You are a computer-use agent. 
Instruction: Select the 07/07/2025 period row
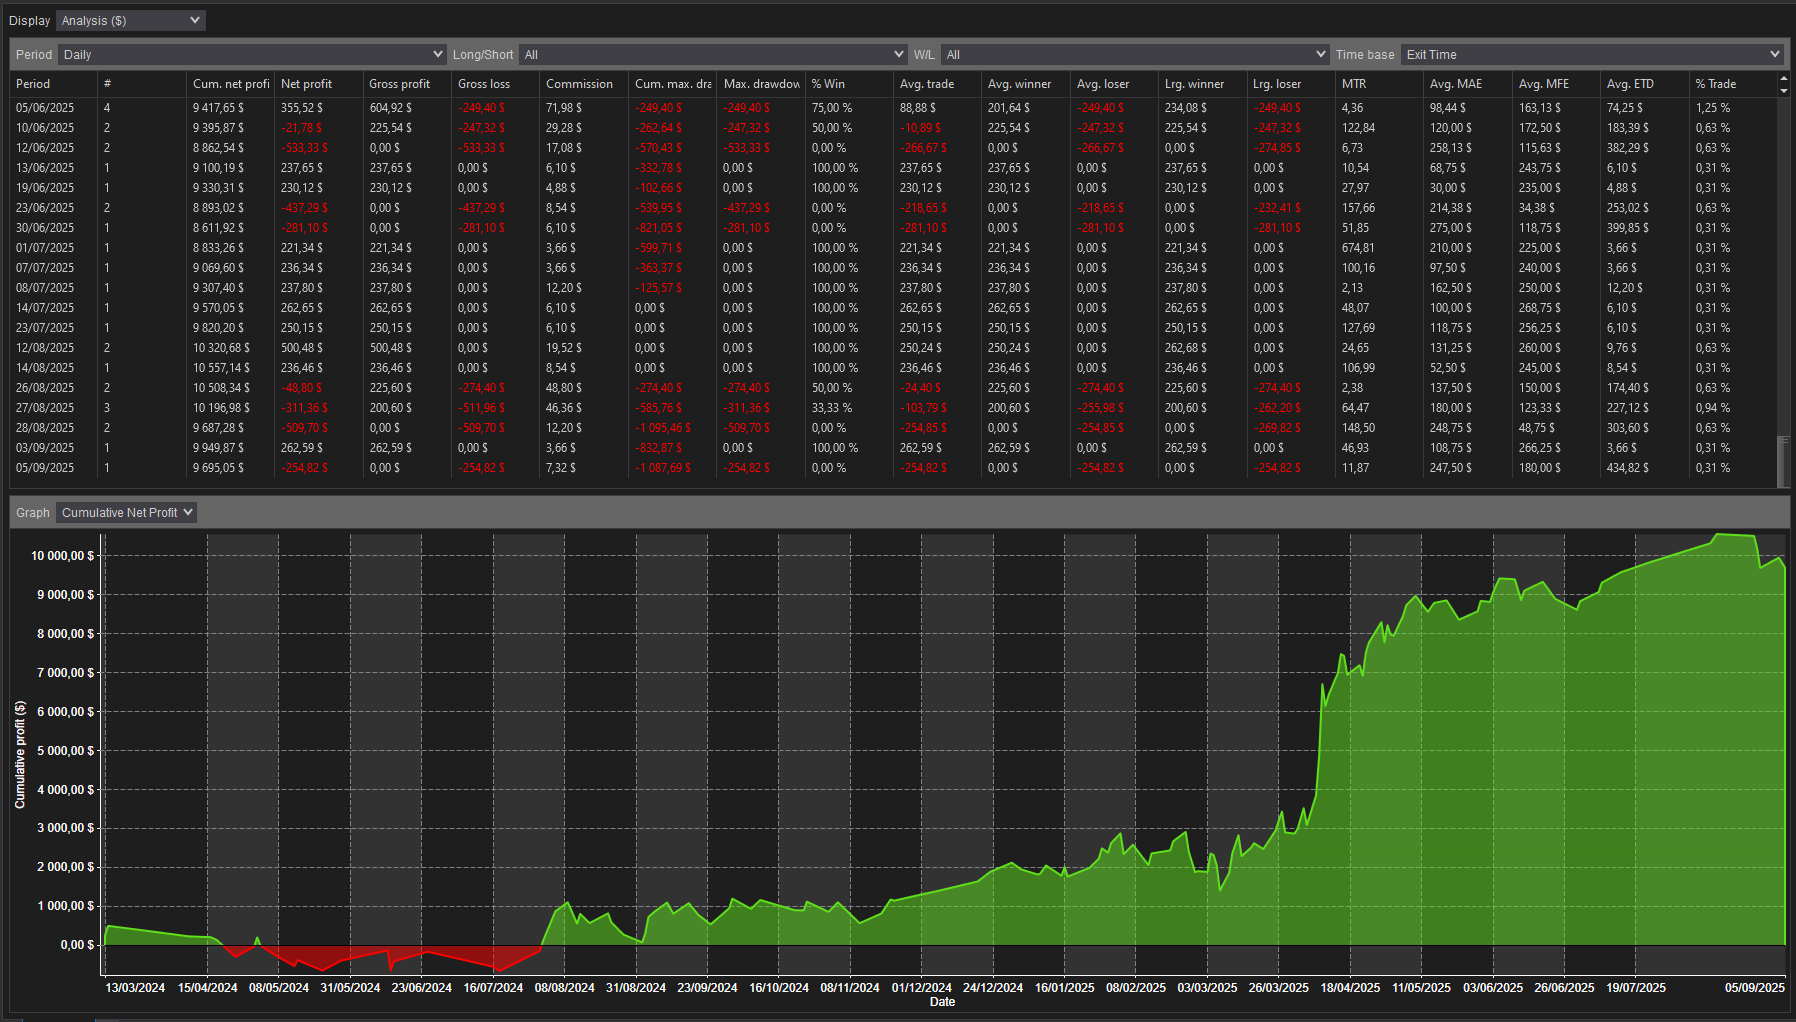(x=893, y=268)
